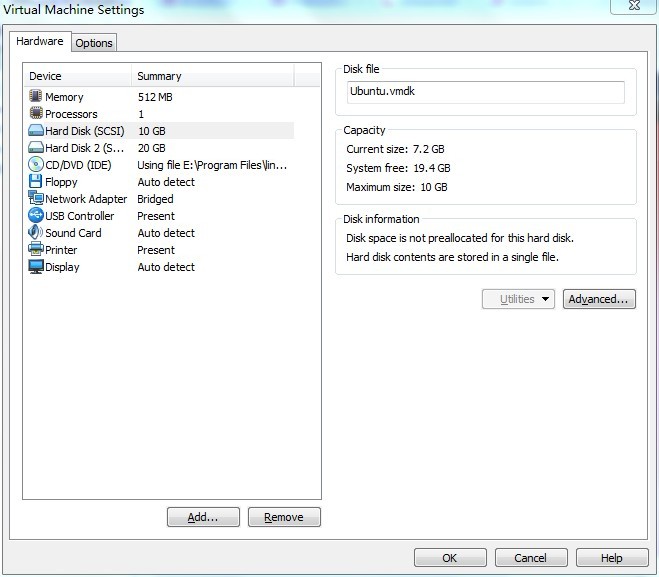This screenshot has width=659, height=577.
Task: Click the Network Adapter icon
Action: [x=36, y=198]
